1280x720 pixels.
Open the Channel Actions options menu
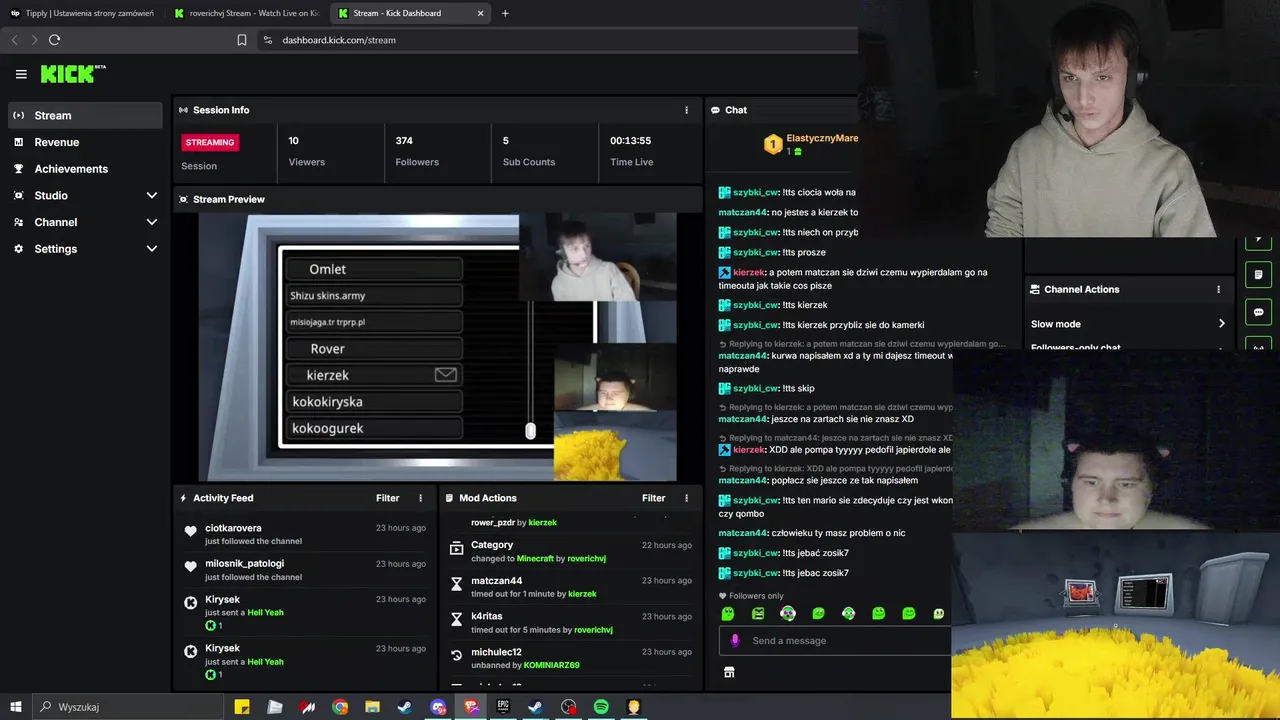coord(1218,289)
